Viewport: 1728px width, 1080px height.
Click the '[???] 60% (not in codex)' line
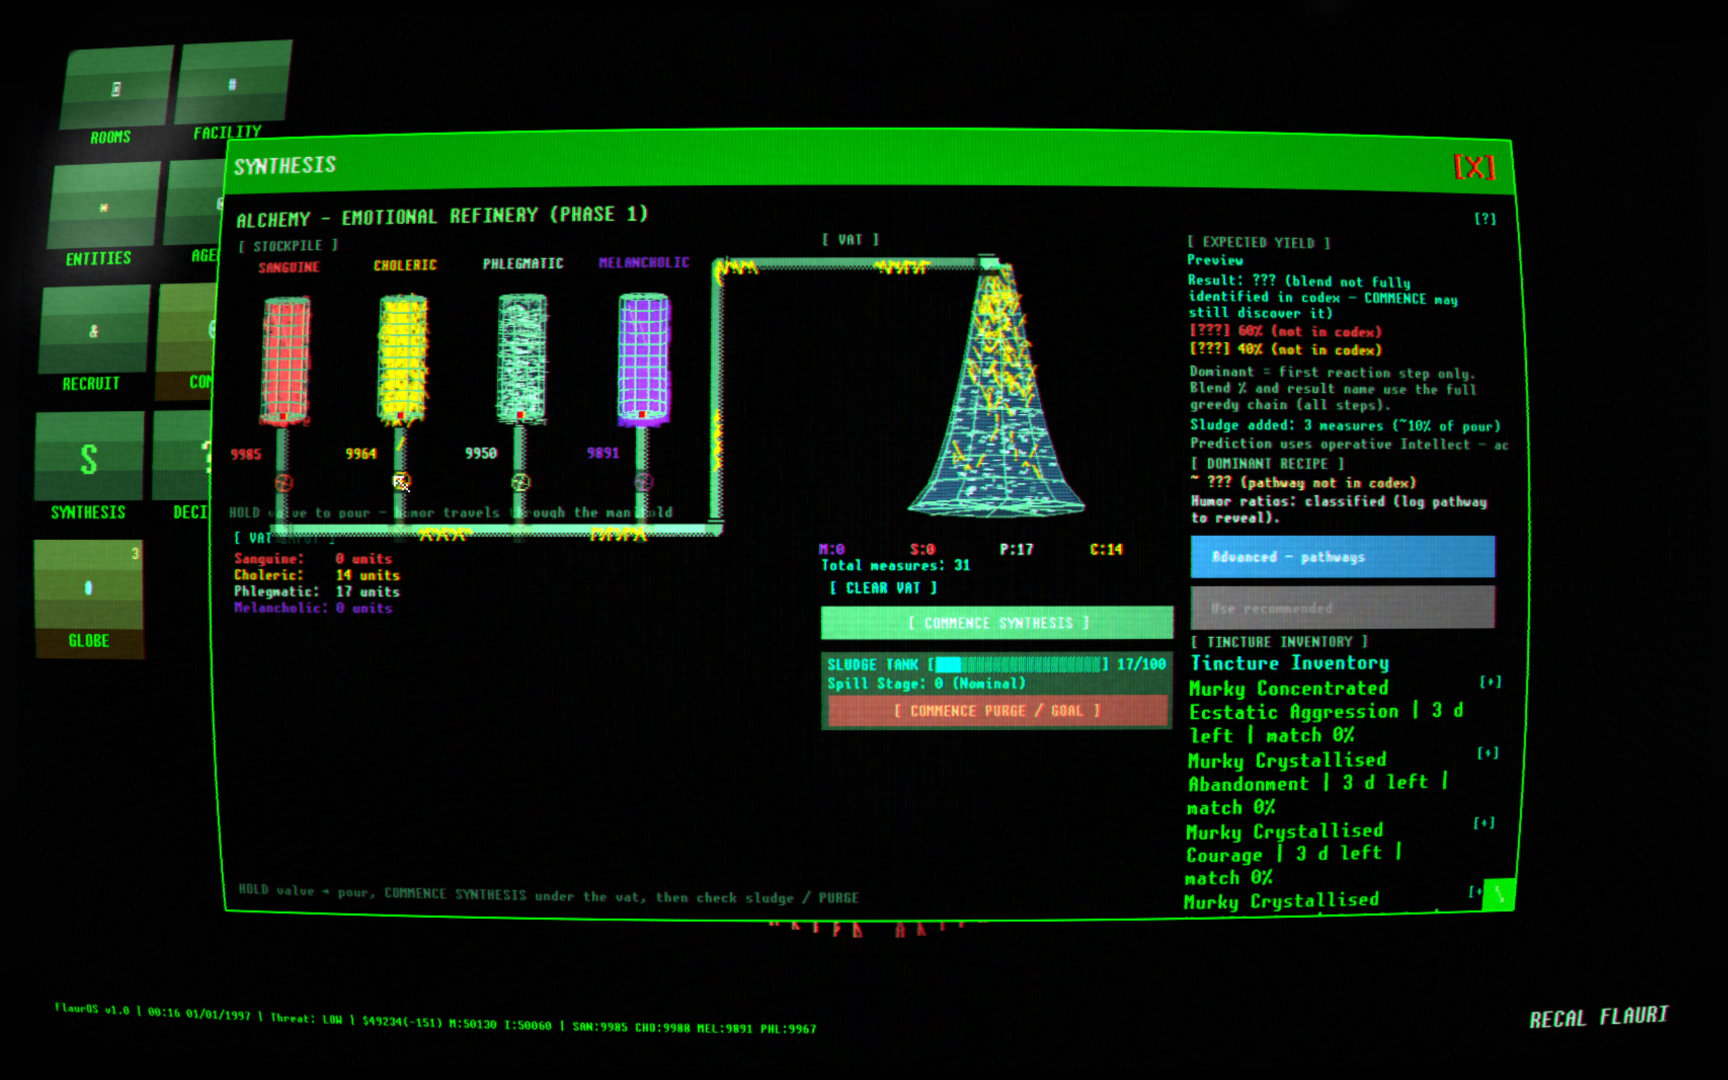1286,331
